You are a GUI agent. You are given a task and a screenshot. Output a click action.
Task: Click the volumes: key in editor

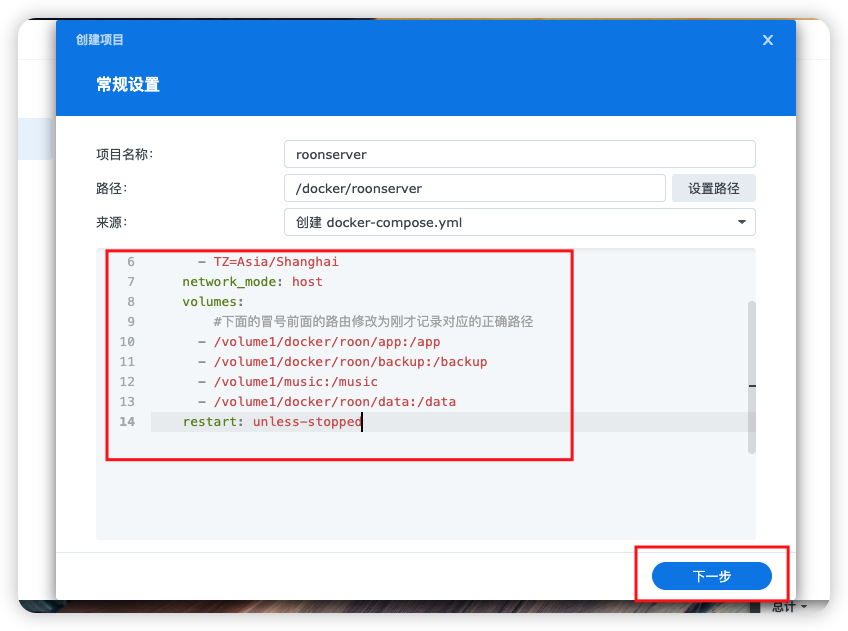[212, 302]
